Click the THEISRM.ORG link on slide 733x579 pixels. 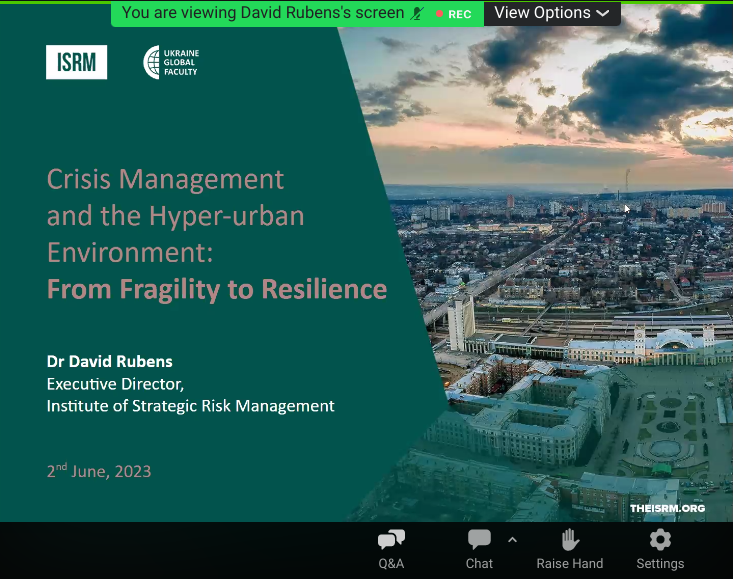click(x=667, y=508)
